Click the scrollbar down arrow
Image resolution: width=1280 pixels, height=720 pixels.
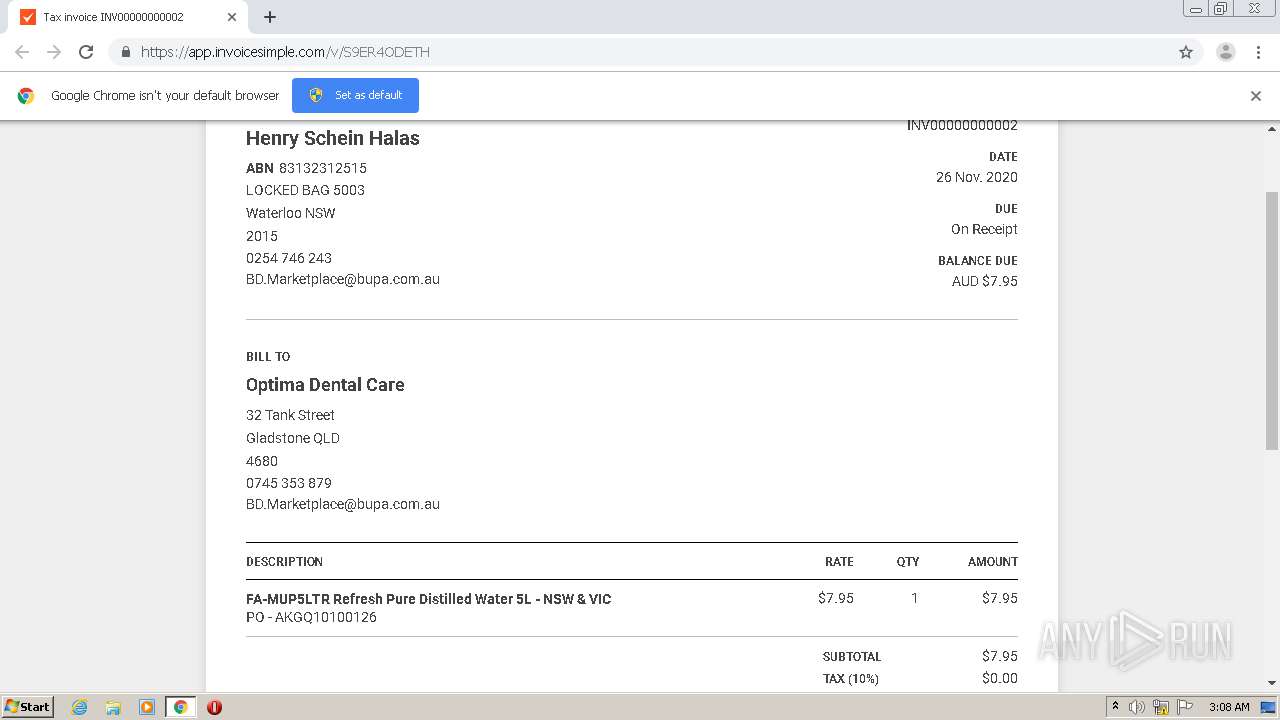pyautogui.click(x=1272, y=683)
